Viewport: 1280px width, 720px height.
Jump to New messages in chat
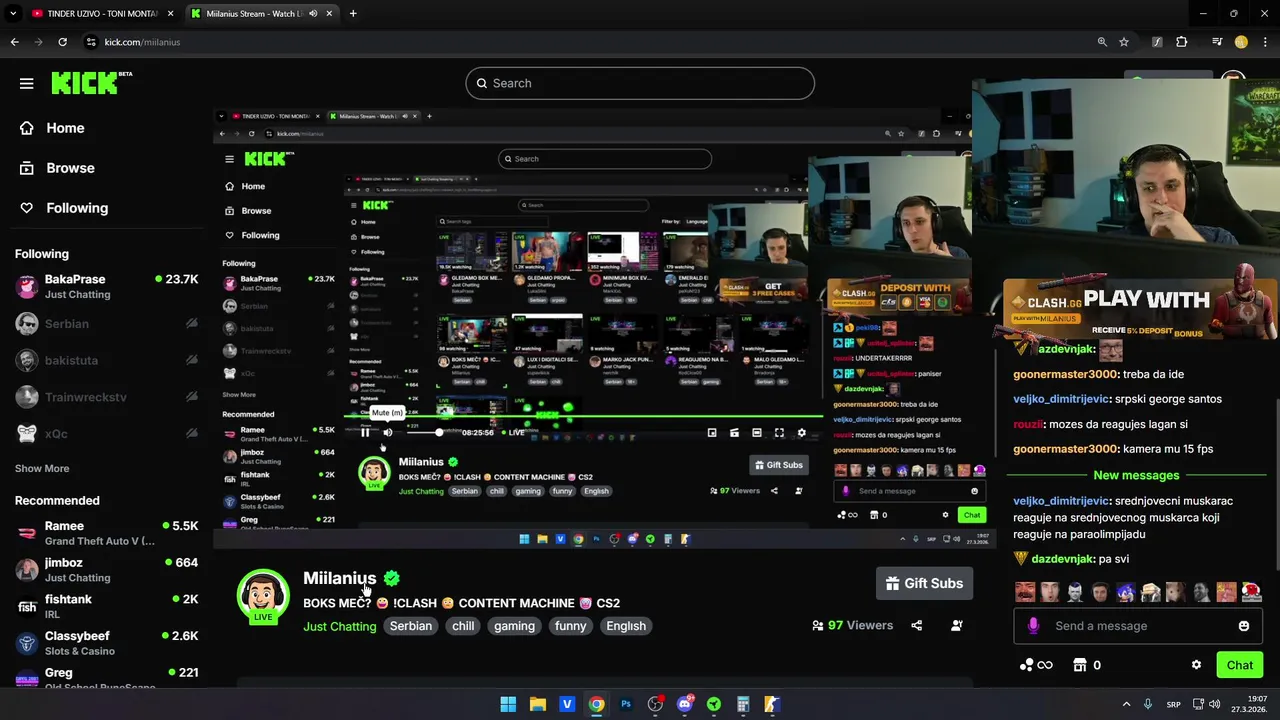pyautogui.click(x=1136, y=475)
